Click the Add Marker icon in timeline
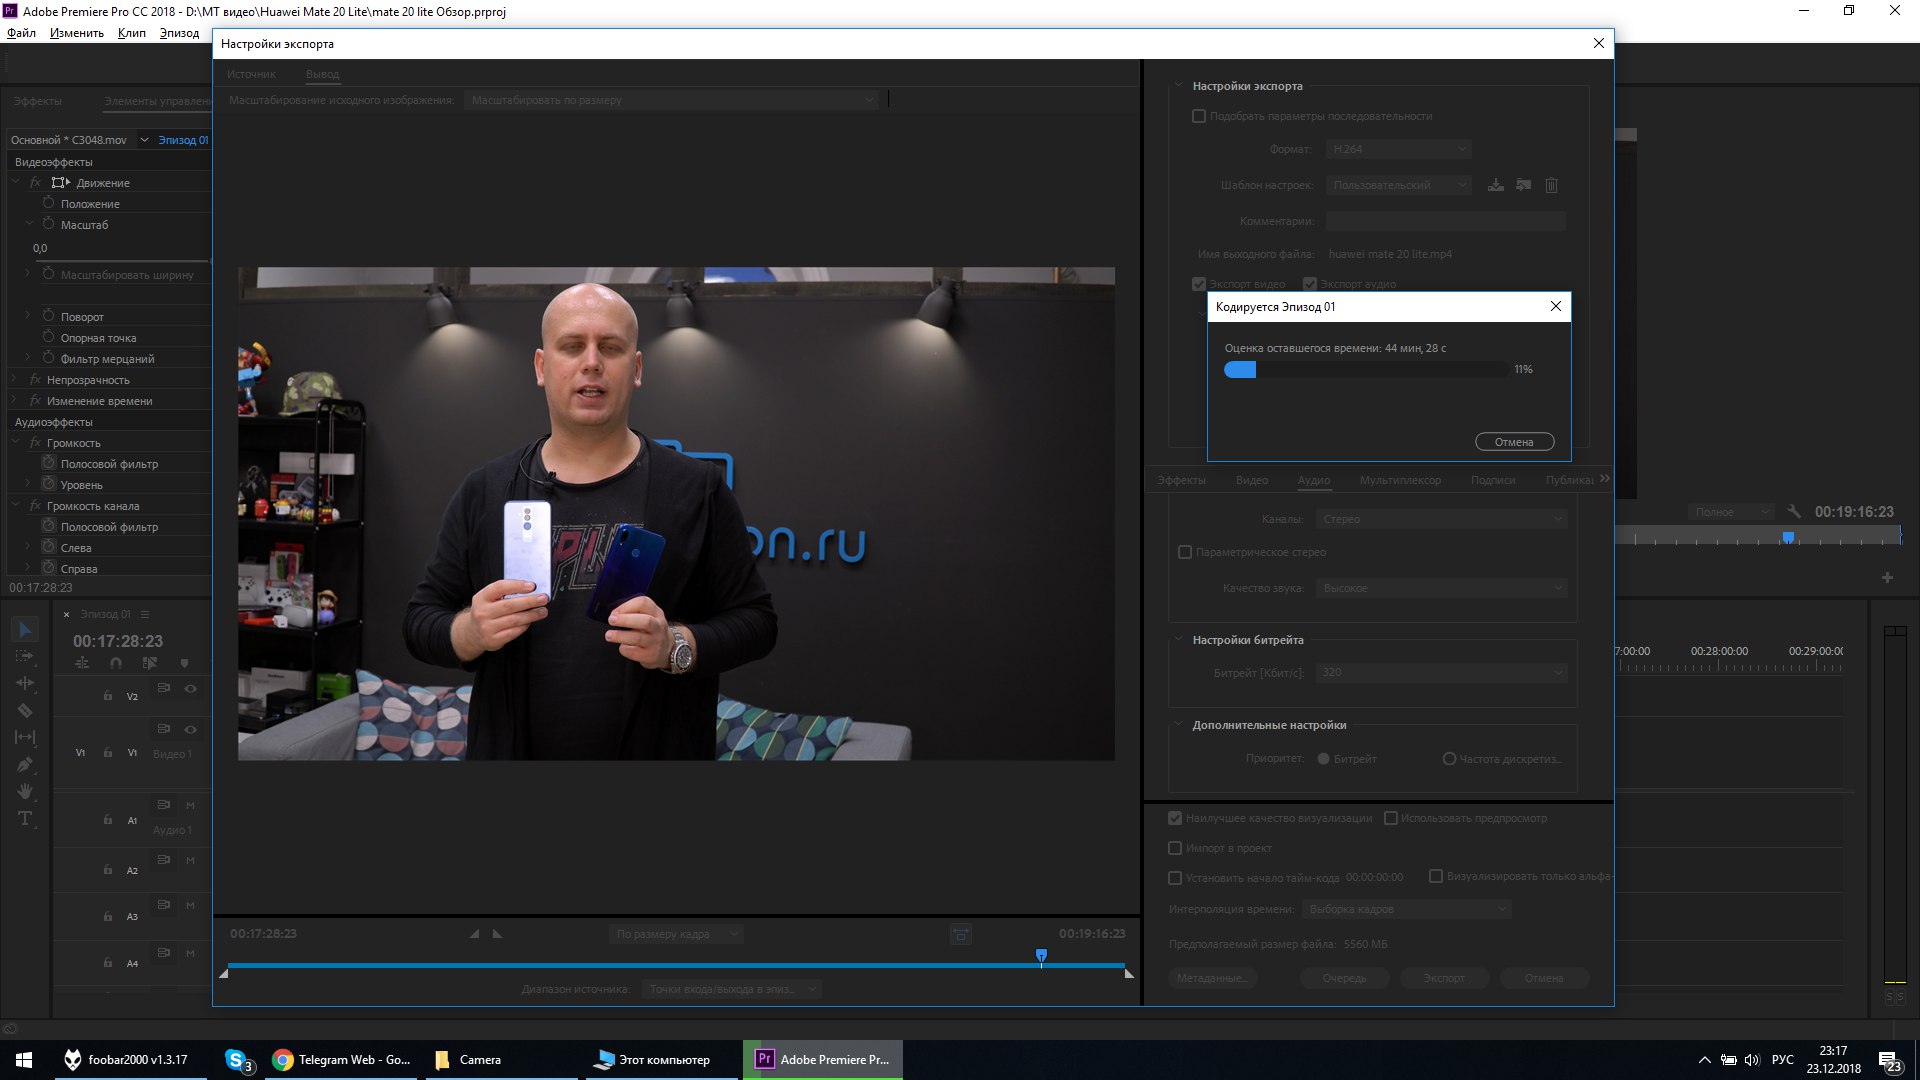Image resolution: width=1920 pixels, height=1080 pixels. [x=184, y=663]
